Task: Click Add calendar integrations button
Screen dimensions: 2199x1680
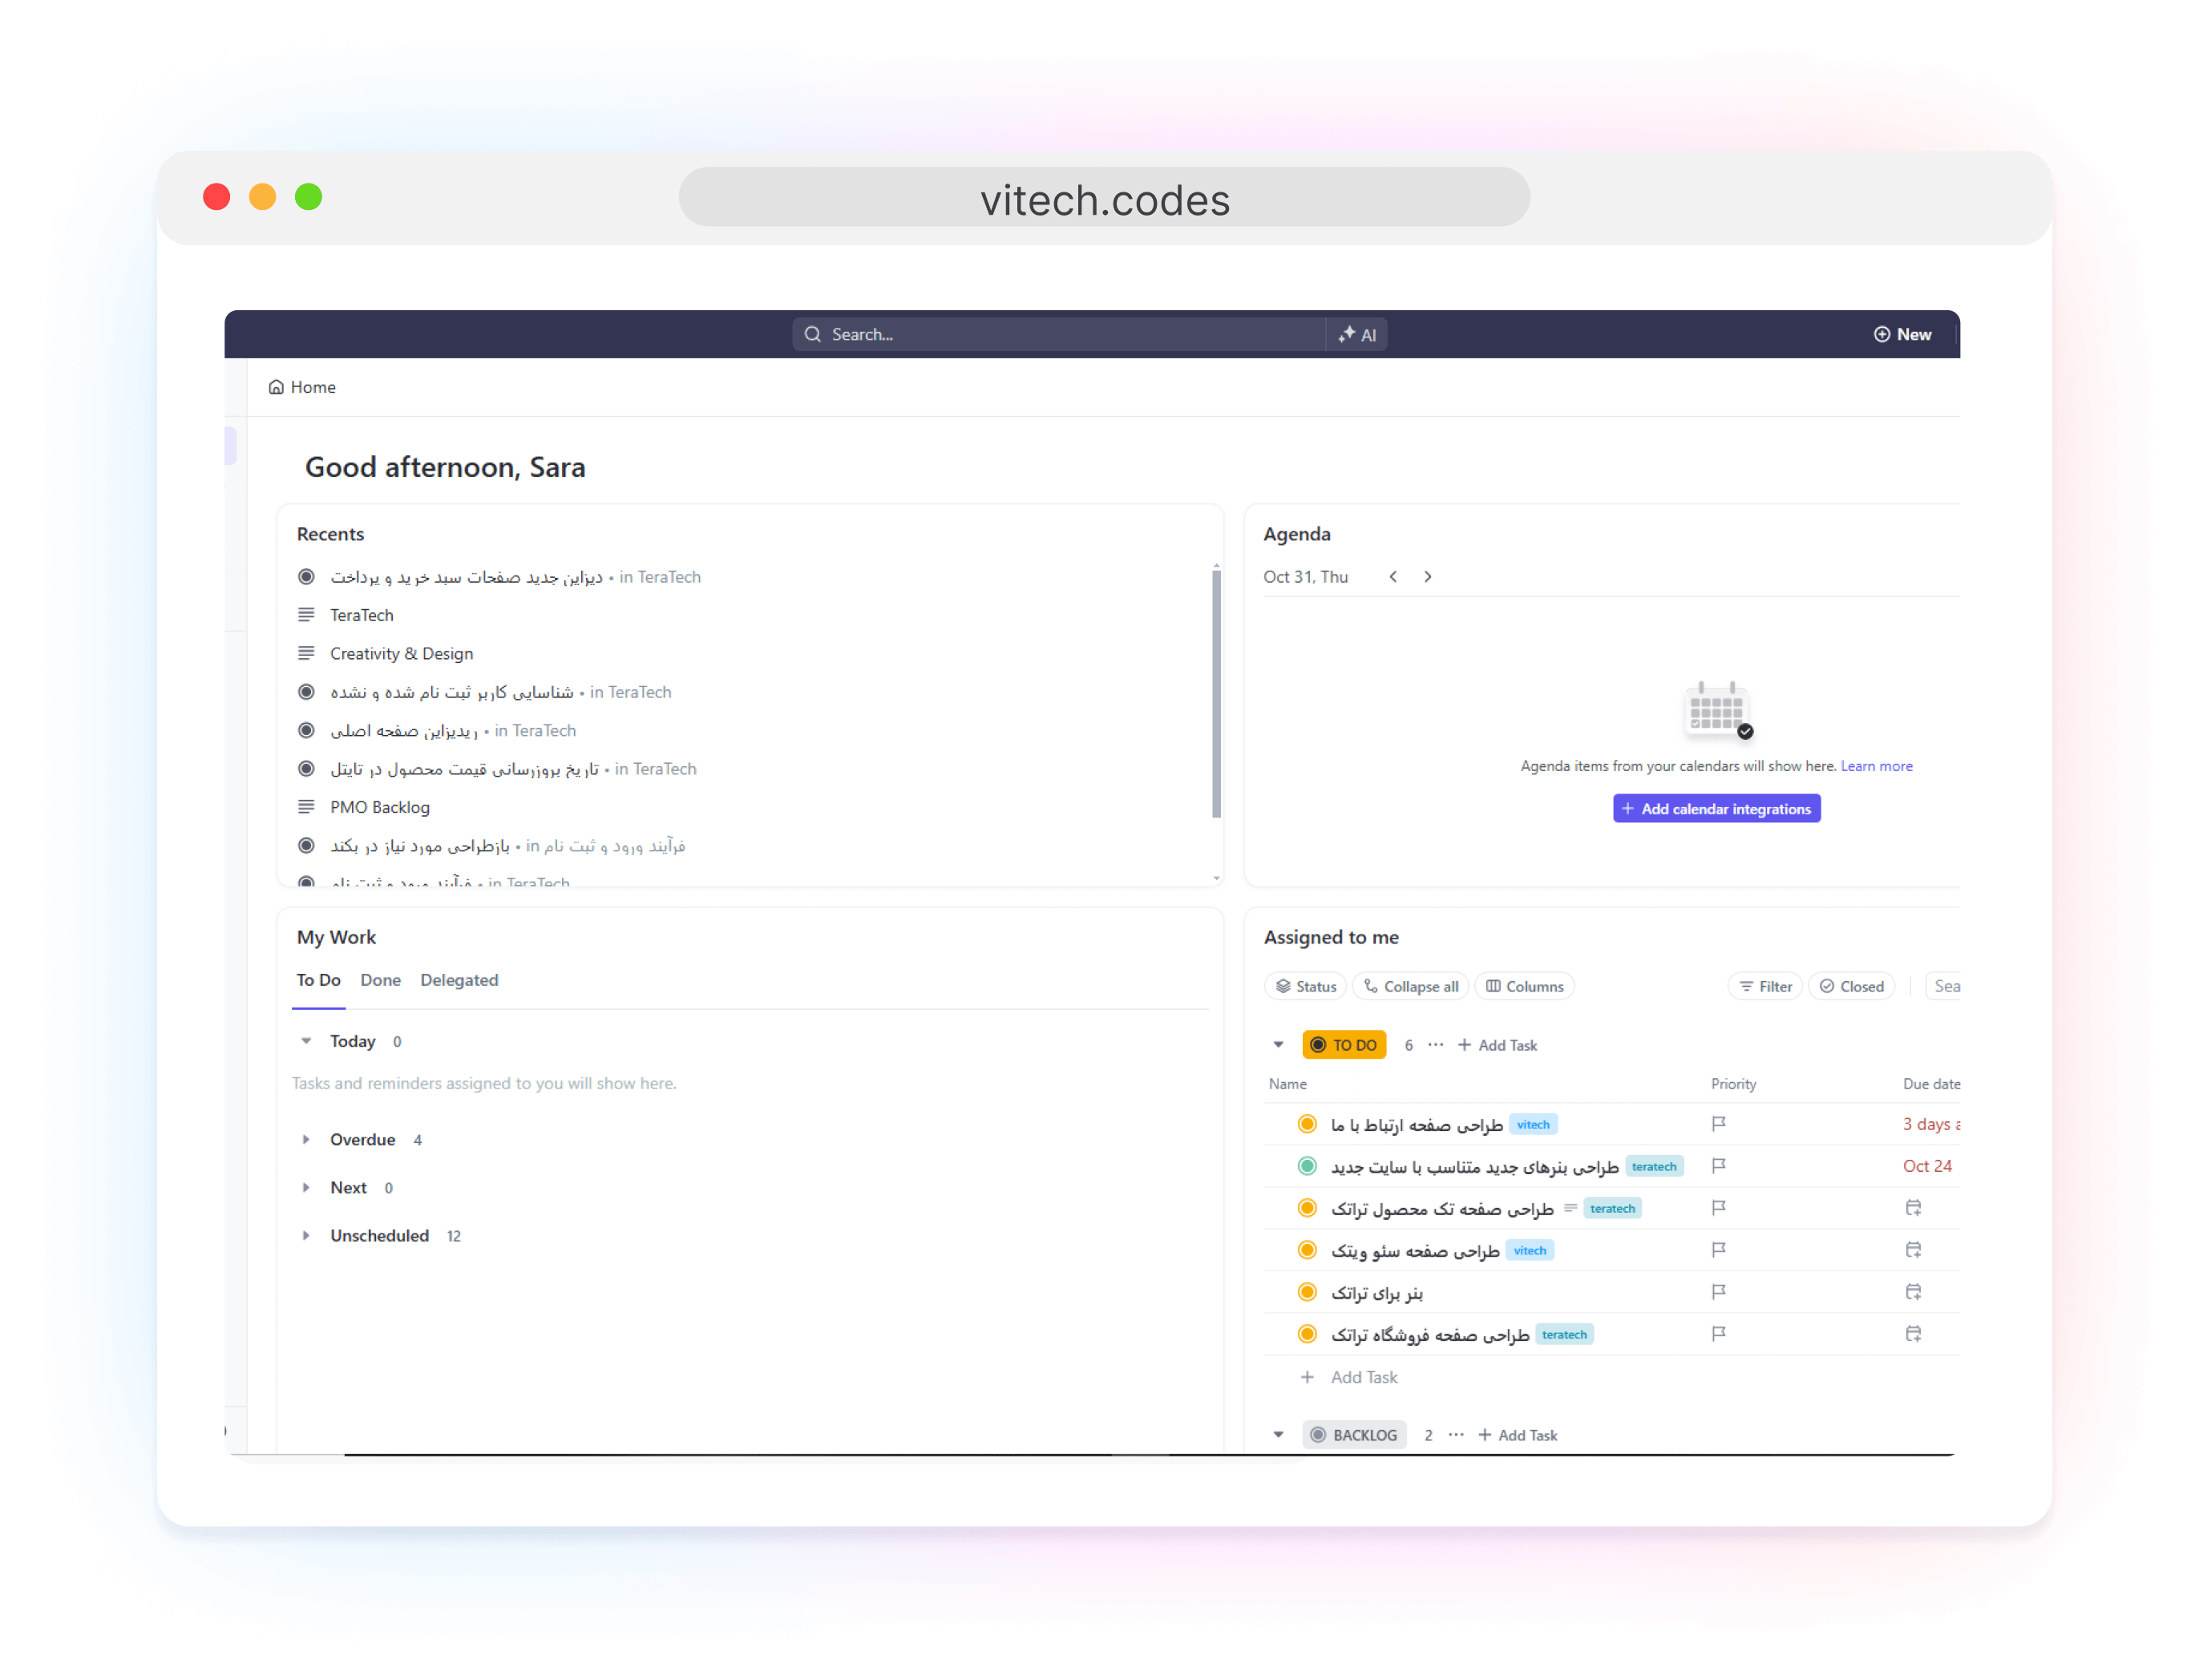Action: tap(1717, 809)
